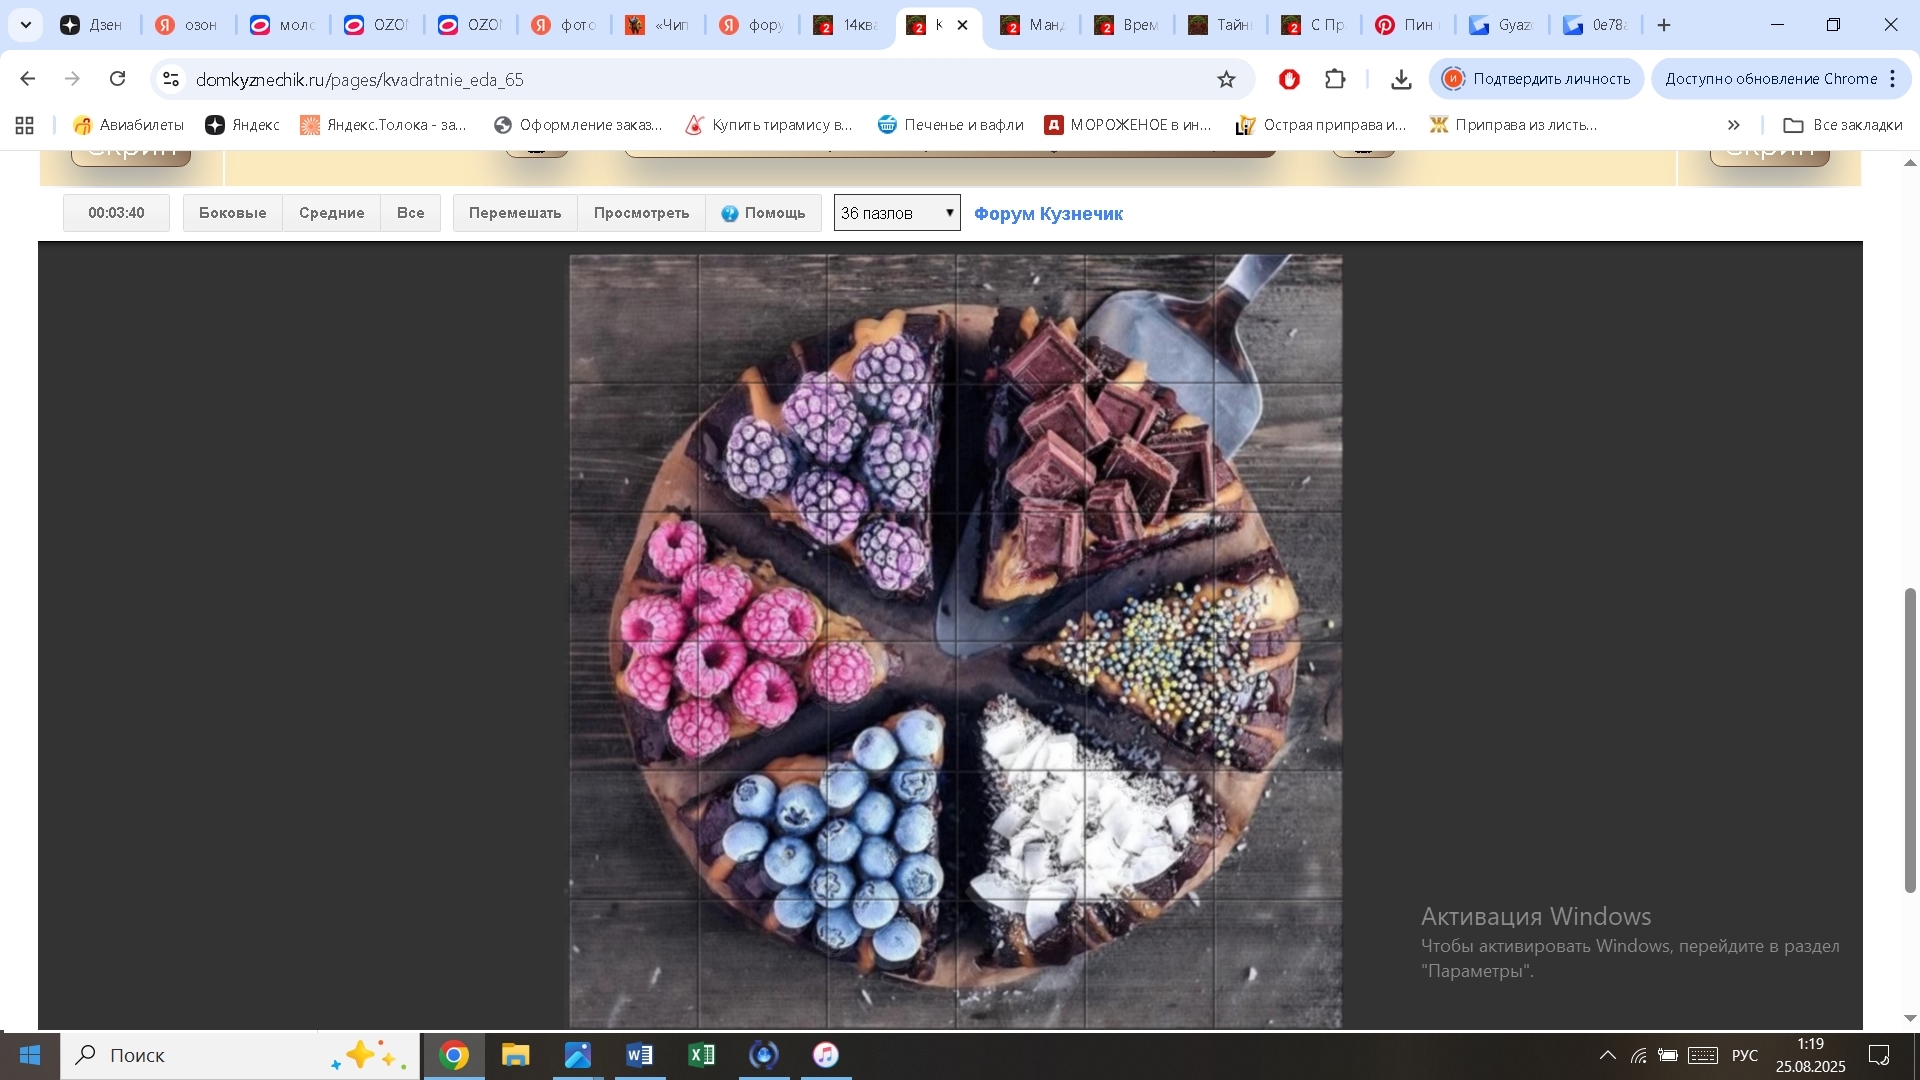Screen dimensions: 1920x1080
Task: Open the iTunes music icon in taskbar
Action: click(826, 1055)
